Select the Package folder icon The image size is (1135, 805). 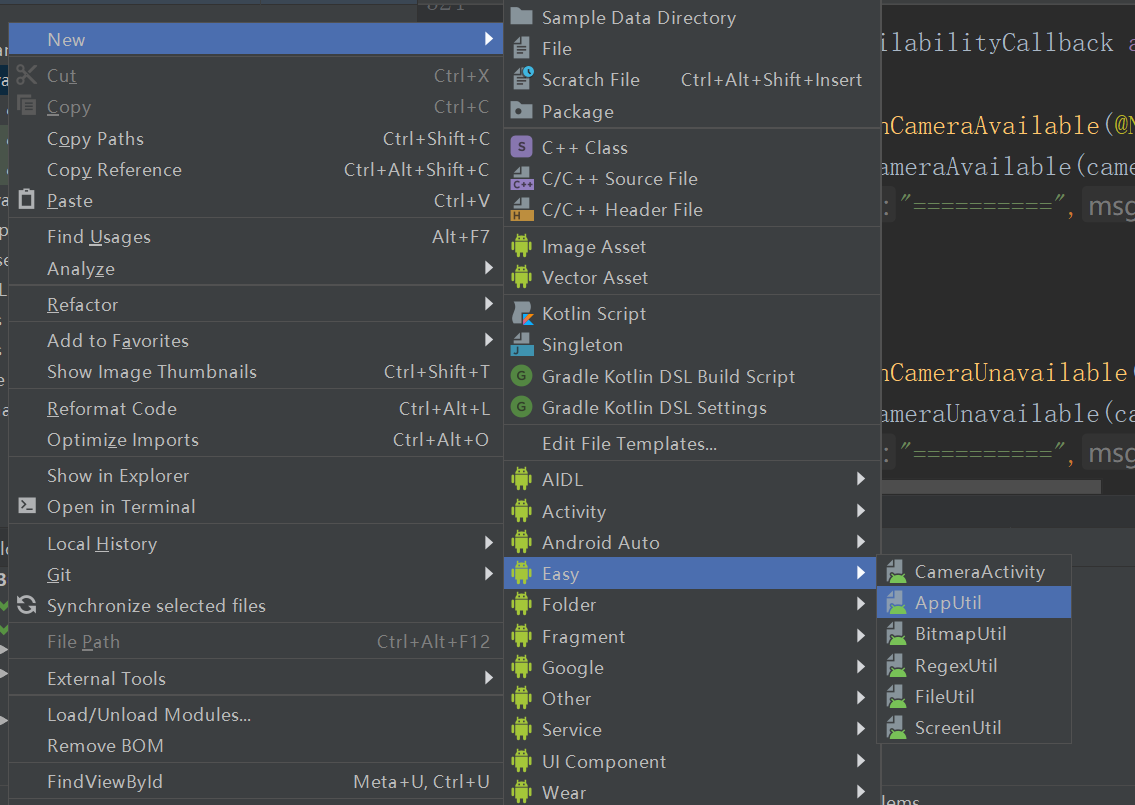coord(521,111)
